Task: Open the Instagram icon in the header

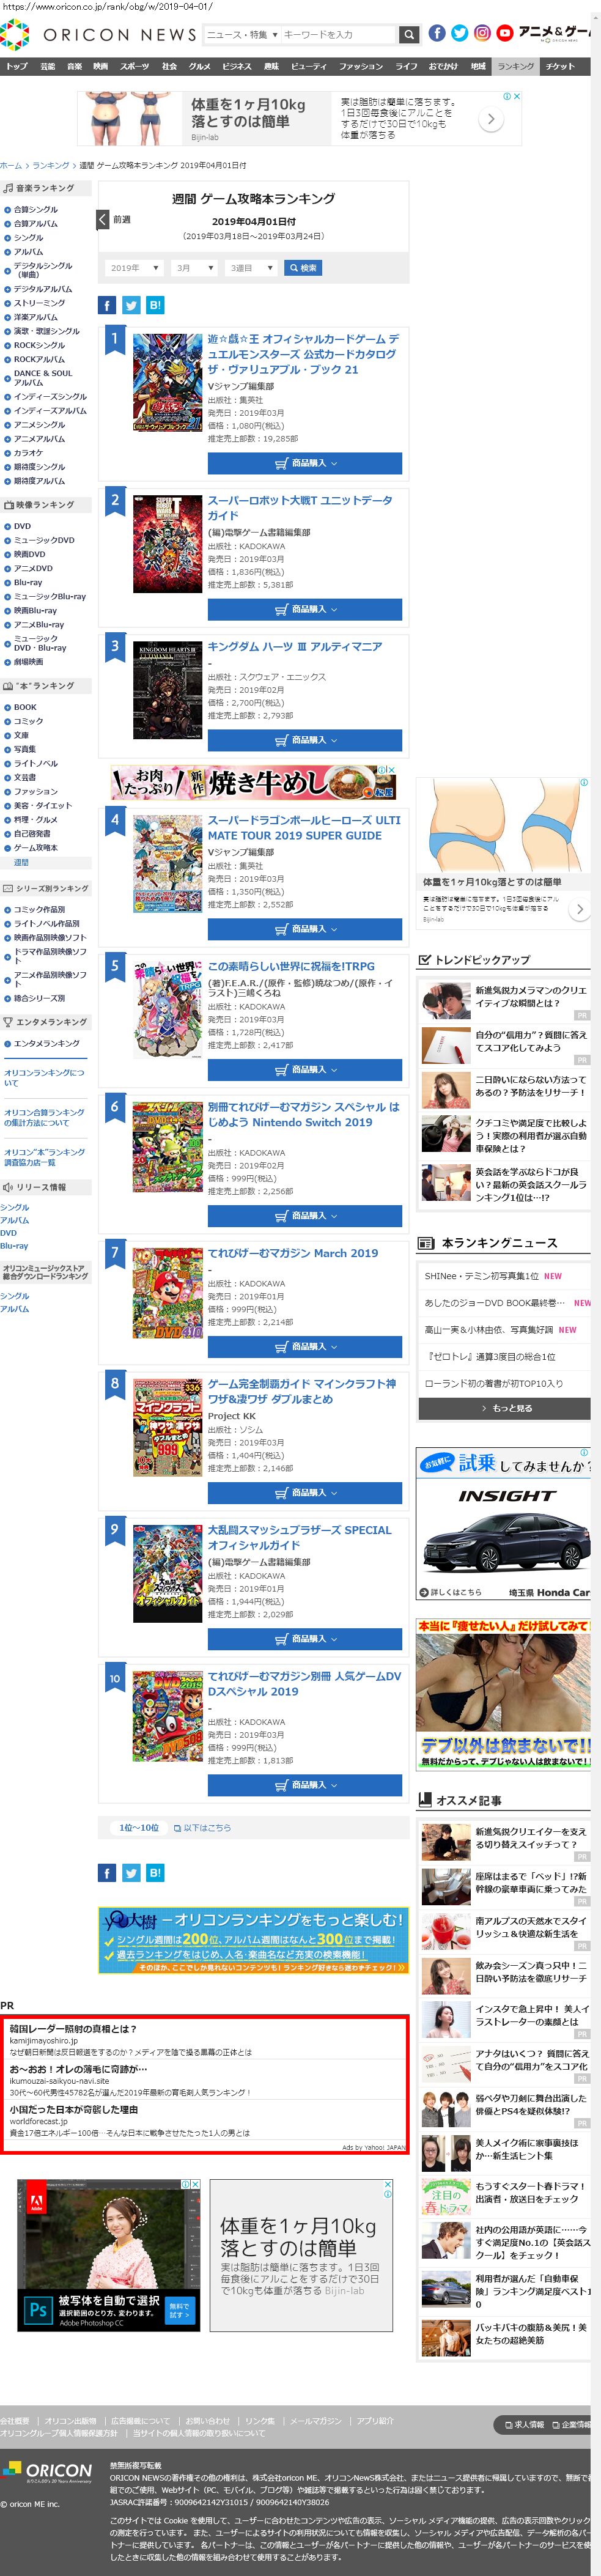Action: pyautogui.click(x=482, y=33)
